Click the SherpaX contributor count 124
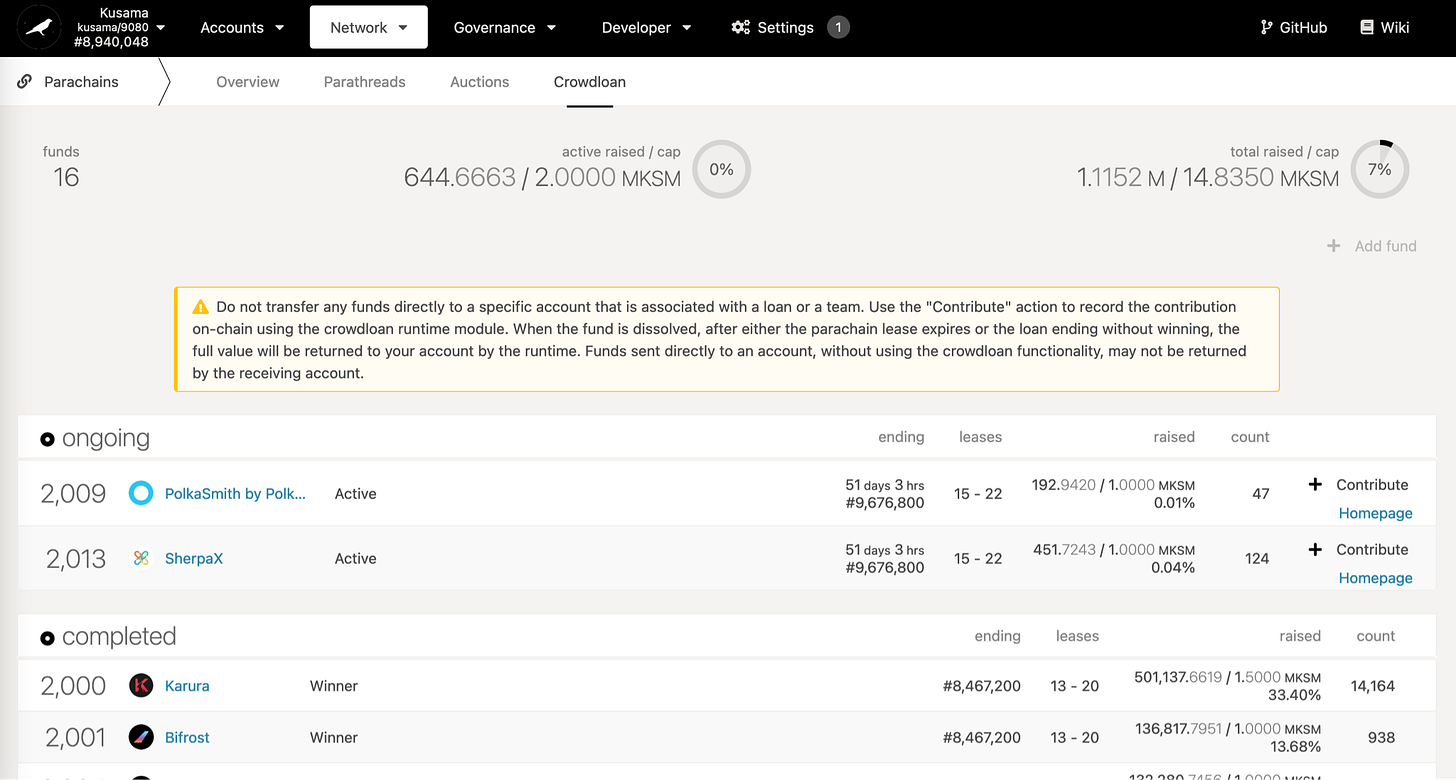The height and width of the screenshot is (780, 1456). 1257,559
